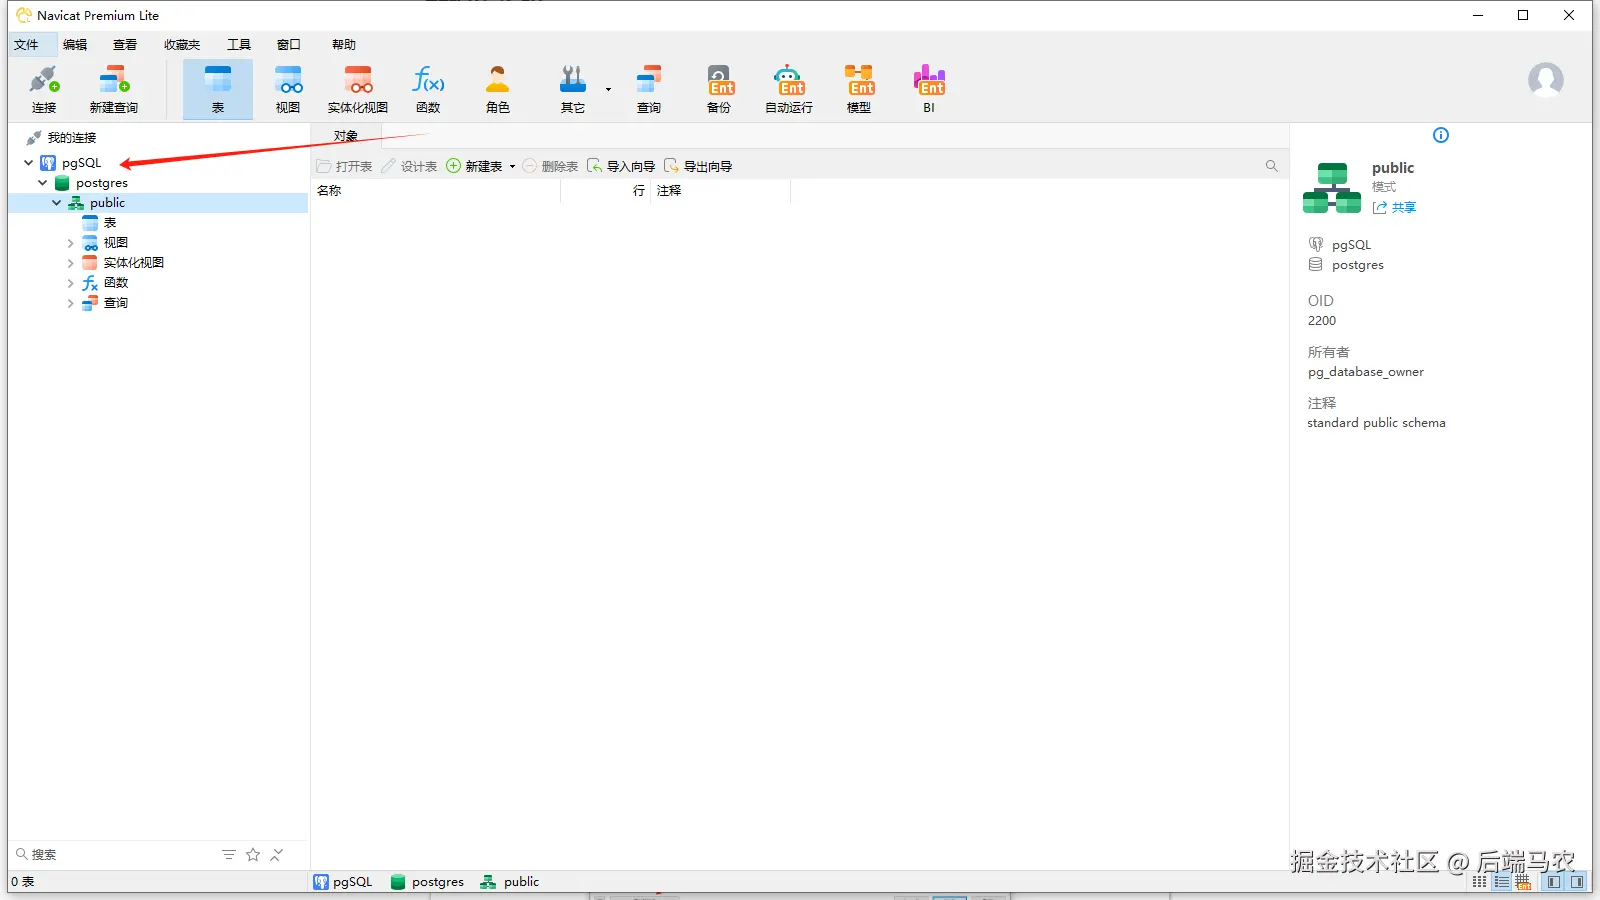Click the collapse-all icon in sidebar search bar
The width and height of the screenshot is (1600, 900).
click(x=277, y=855)
